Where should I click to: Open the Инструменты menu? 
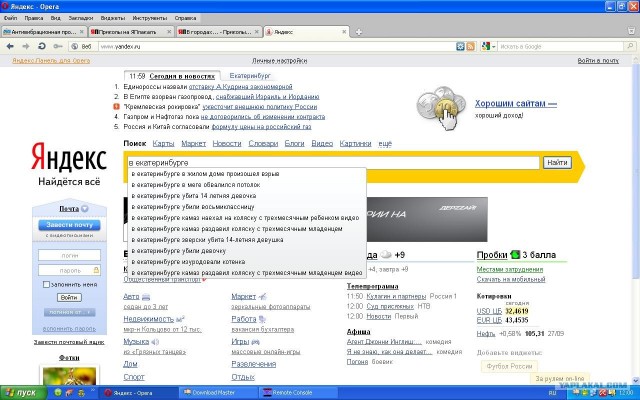click(x=150, y=18)
